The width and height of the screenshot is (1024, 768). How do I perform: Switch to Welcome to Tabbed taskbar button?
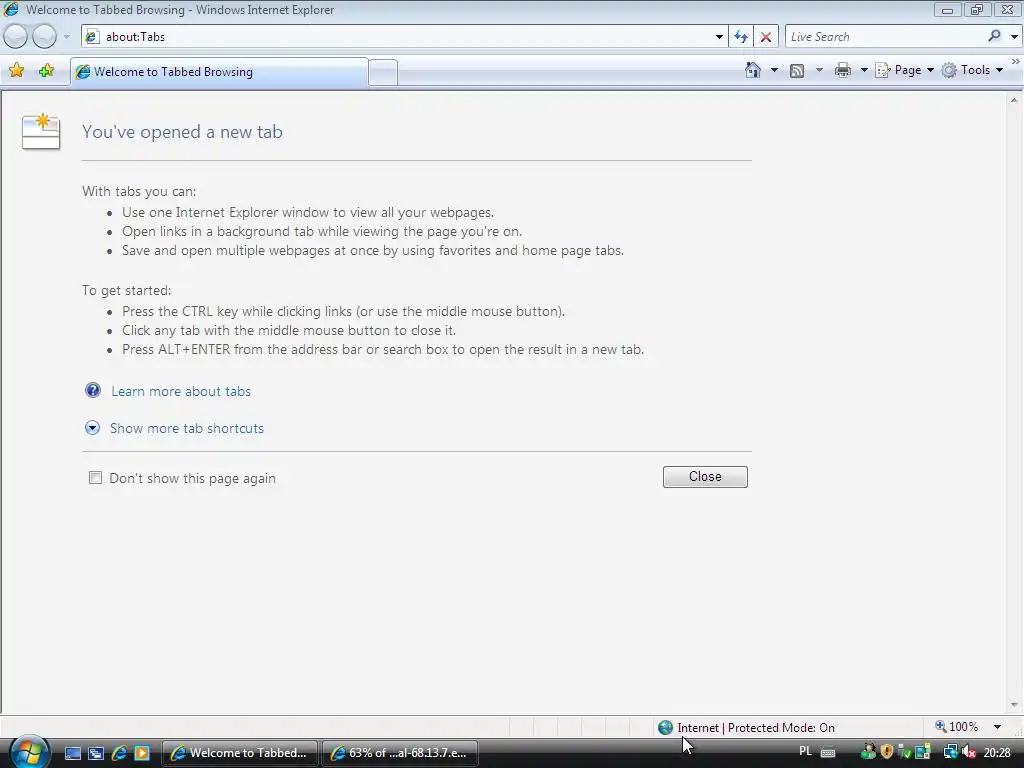point(239,753)
